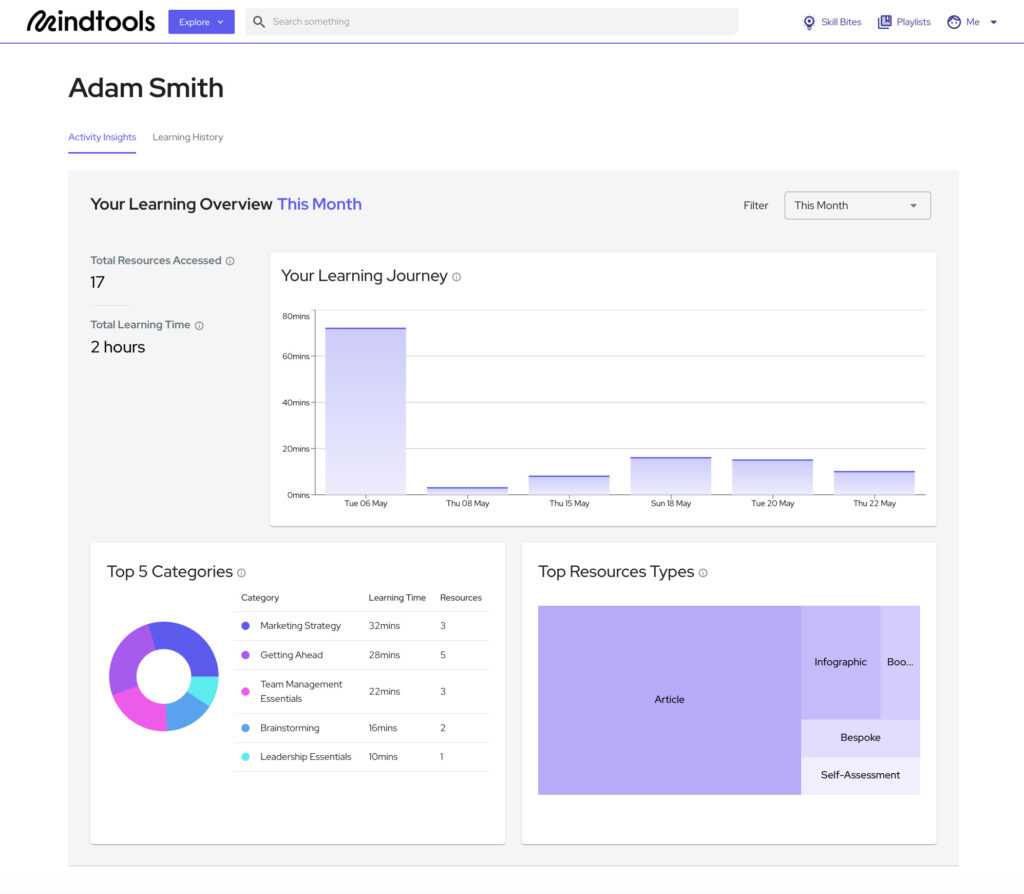Click the info icon beside Top 5 Categories
Viewport: 1024px width, 894px height.
tap(239, 572)
